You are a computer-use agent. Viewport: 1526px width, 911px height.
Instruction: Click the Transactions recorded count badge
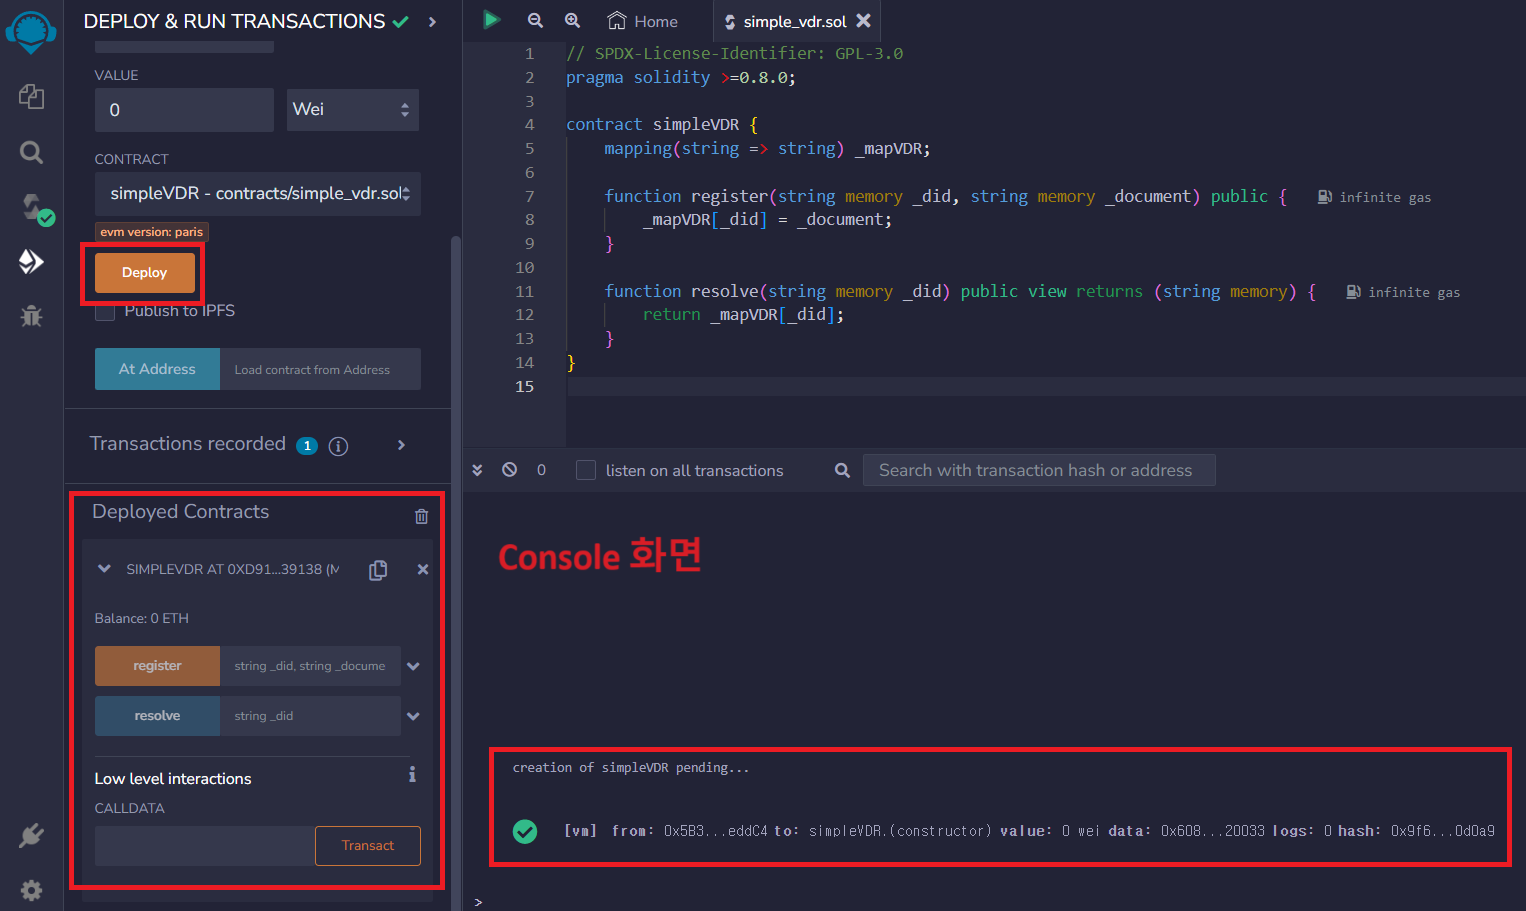307,446
